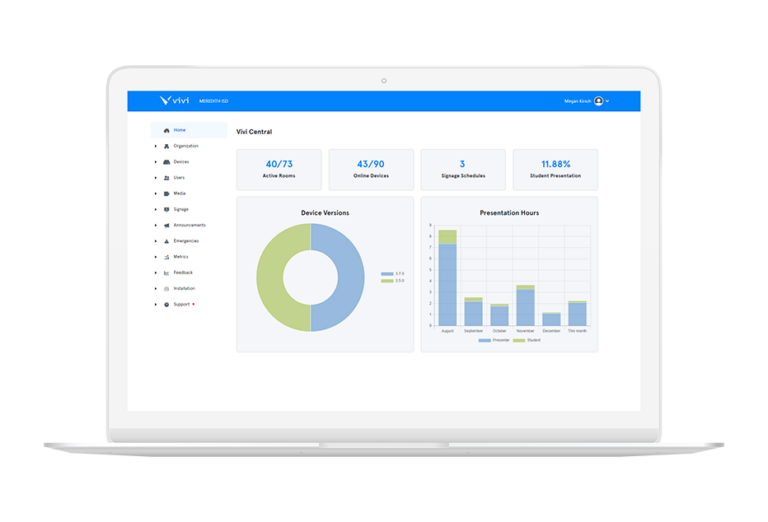Select Feedback in the sidebar

click(183, 272)
